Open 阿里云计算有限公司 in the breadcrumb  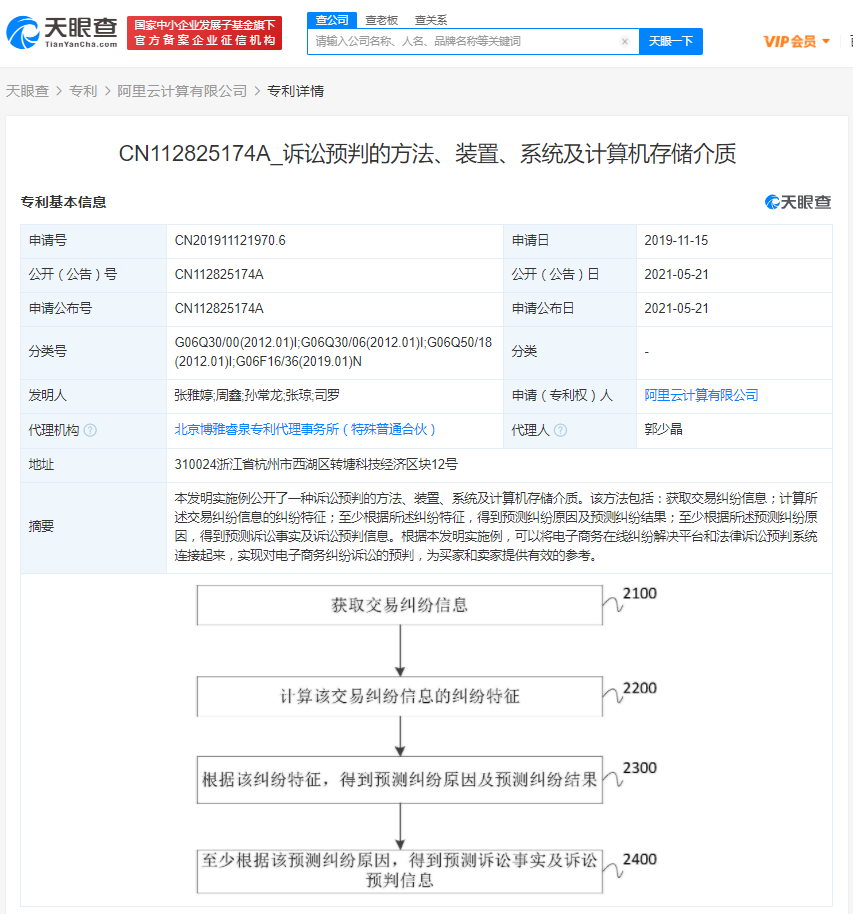point(182,91)
